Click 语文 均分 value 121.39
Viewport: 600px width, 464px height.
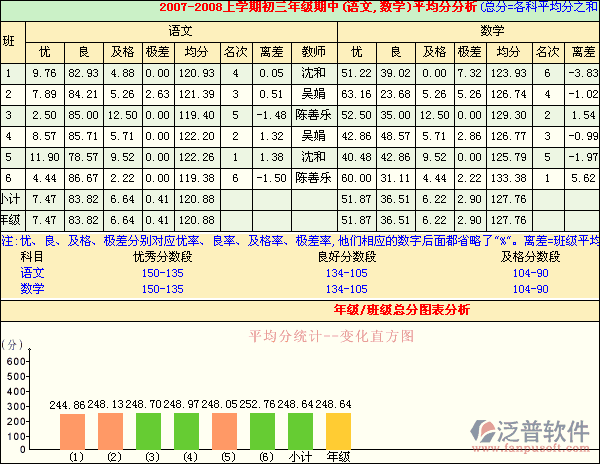pyautogui.click(x=197, y=94)
